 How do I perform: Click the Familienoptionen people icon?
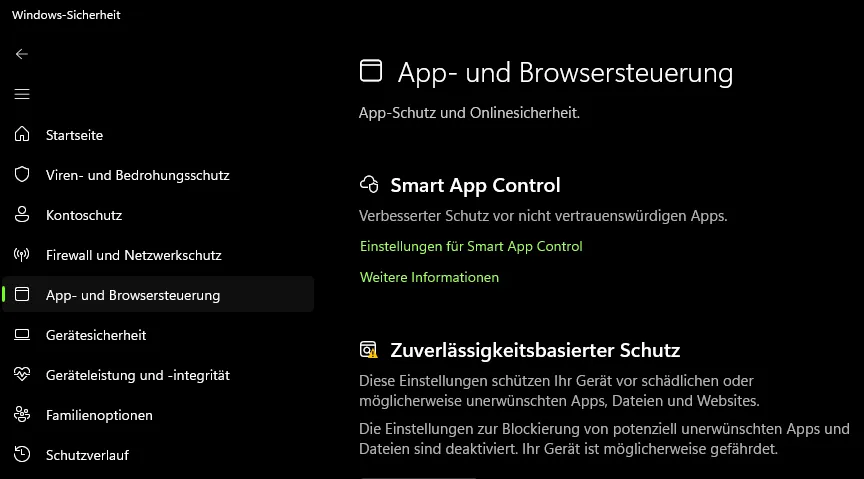coord(22,415)
